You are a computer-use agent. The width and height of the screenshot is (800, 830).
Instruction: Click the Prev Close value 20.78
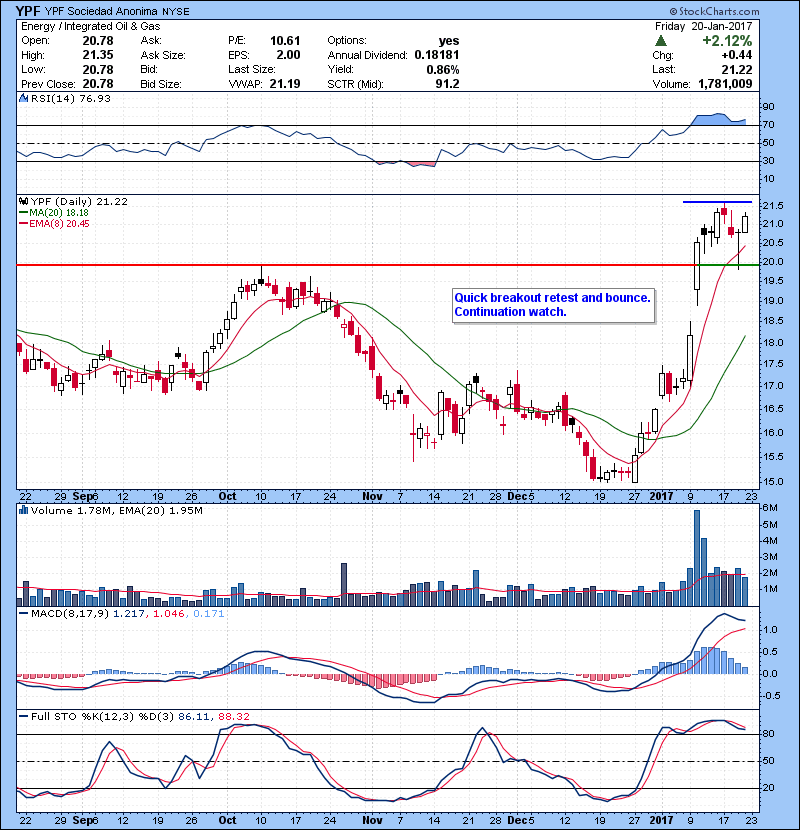pos(98,84)
